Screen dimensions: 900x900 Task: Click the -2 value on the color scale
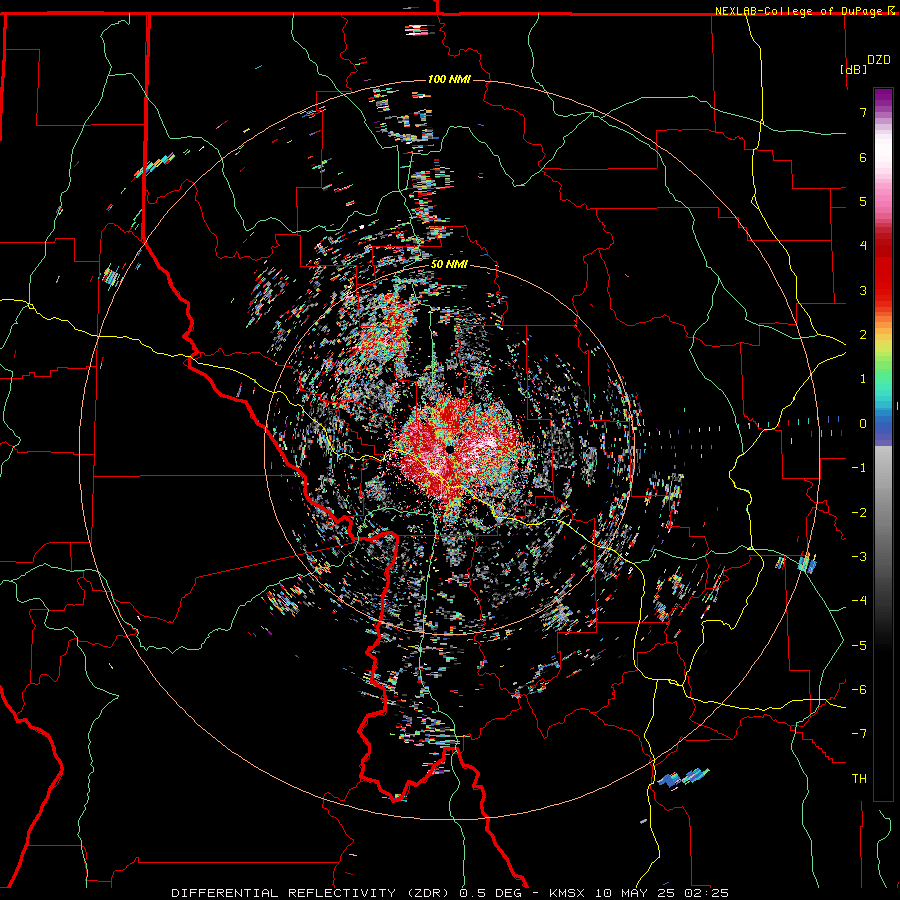point(859,513)
